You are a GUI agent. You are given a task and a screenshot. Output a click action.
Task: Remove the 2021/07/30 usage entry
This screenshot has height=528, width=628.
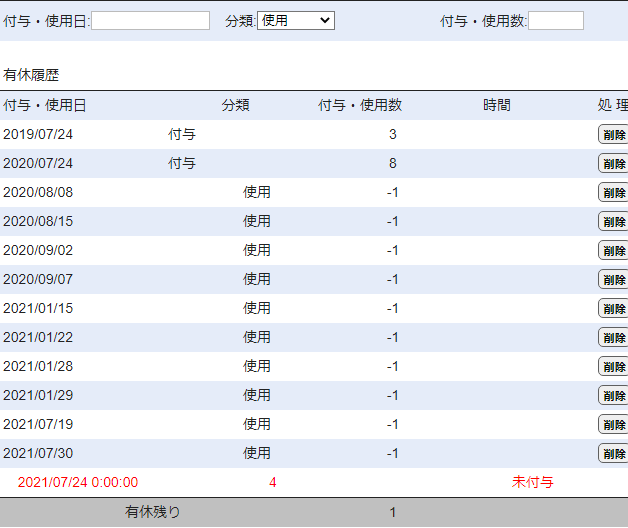(x=613, y=454)
